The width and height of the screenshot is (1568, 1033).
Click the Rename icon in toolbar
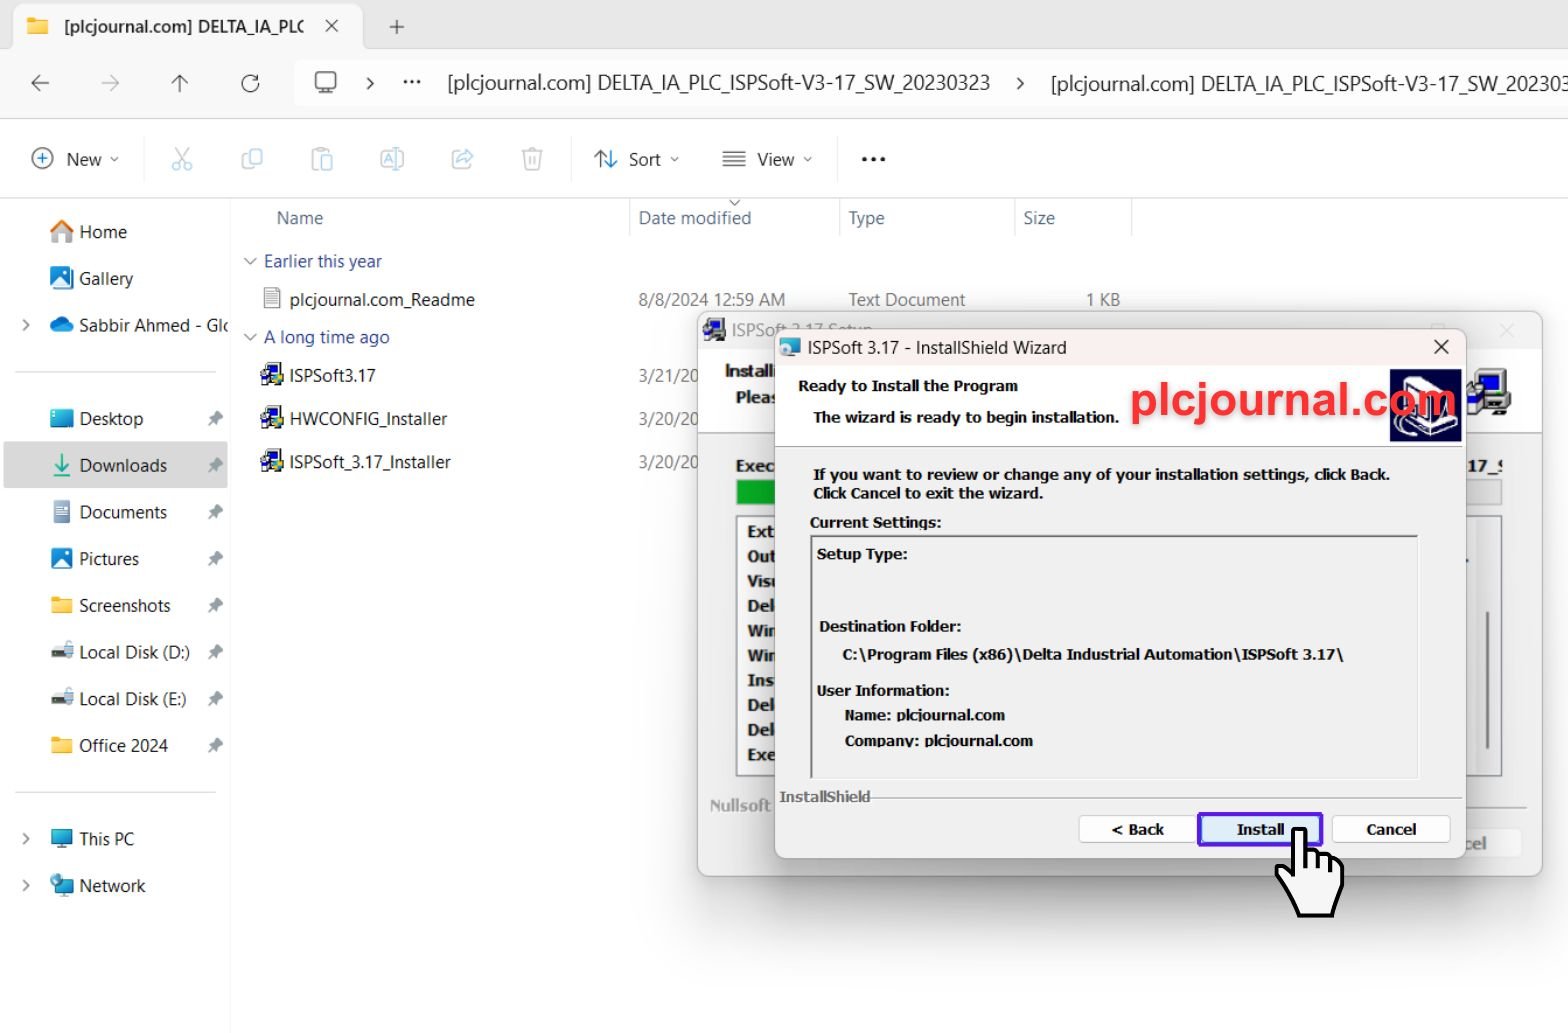(392, 159)
